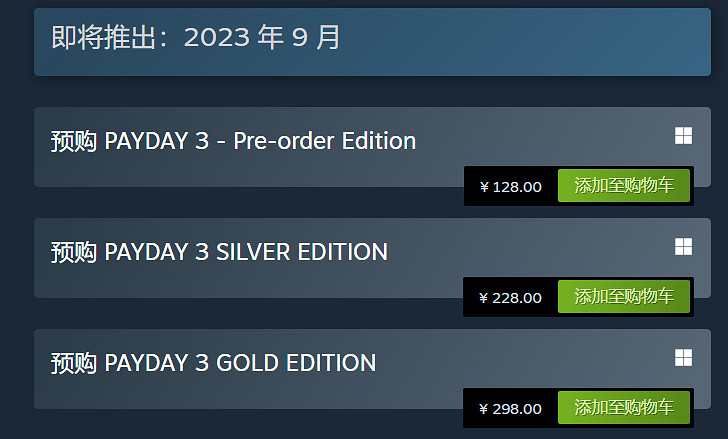Add PAYDAY 3 SILVER EDITION to cart

[x=624, y=297]
